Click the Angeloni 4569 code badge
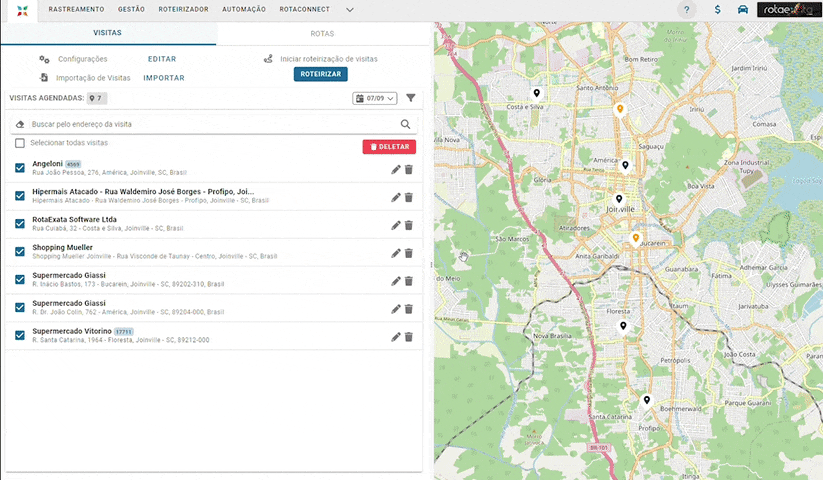This screenshot has height=480, width=823. click(73, 164)
